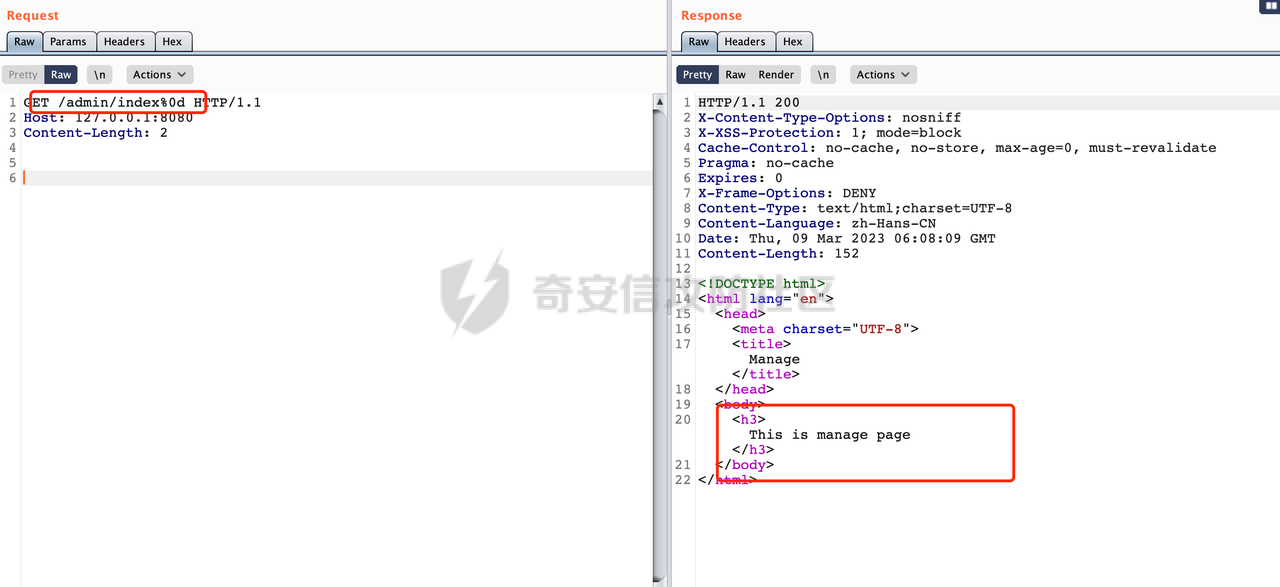Switch Request view to Pretty mode

click(x=23, y=75)
